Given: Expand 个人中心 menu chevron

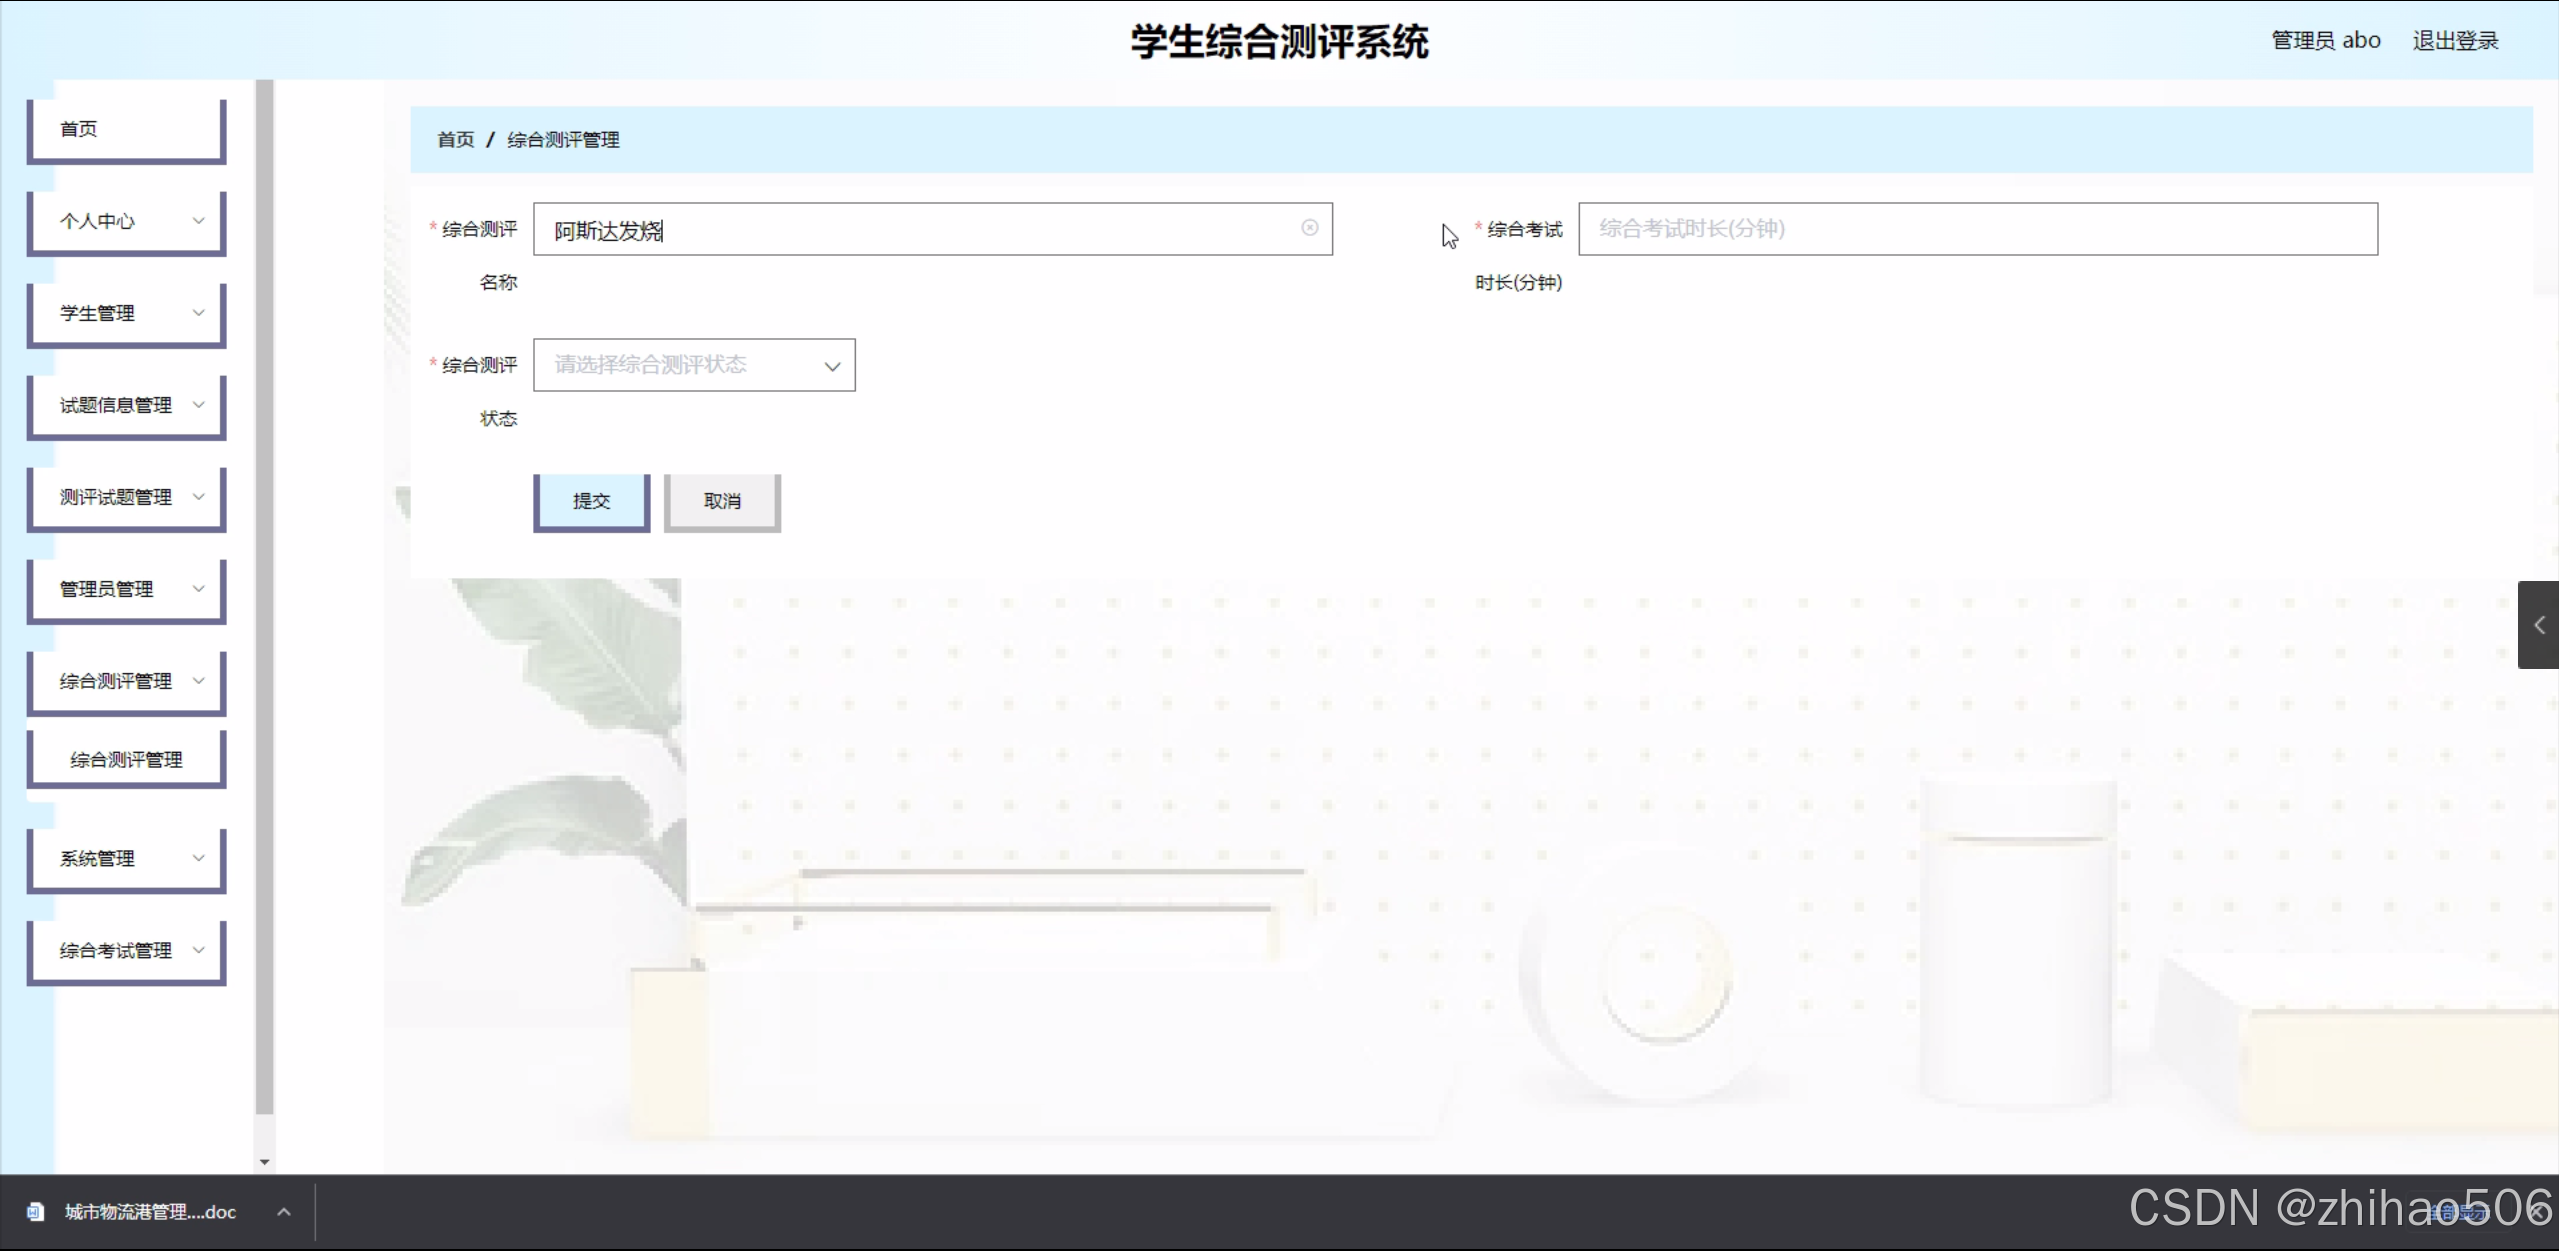Looking at the screenshot, I should click(x=198, y=221).
